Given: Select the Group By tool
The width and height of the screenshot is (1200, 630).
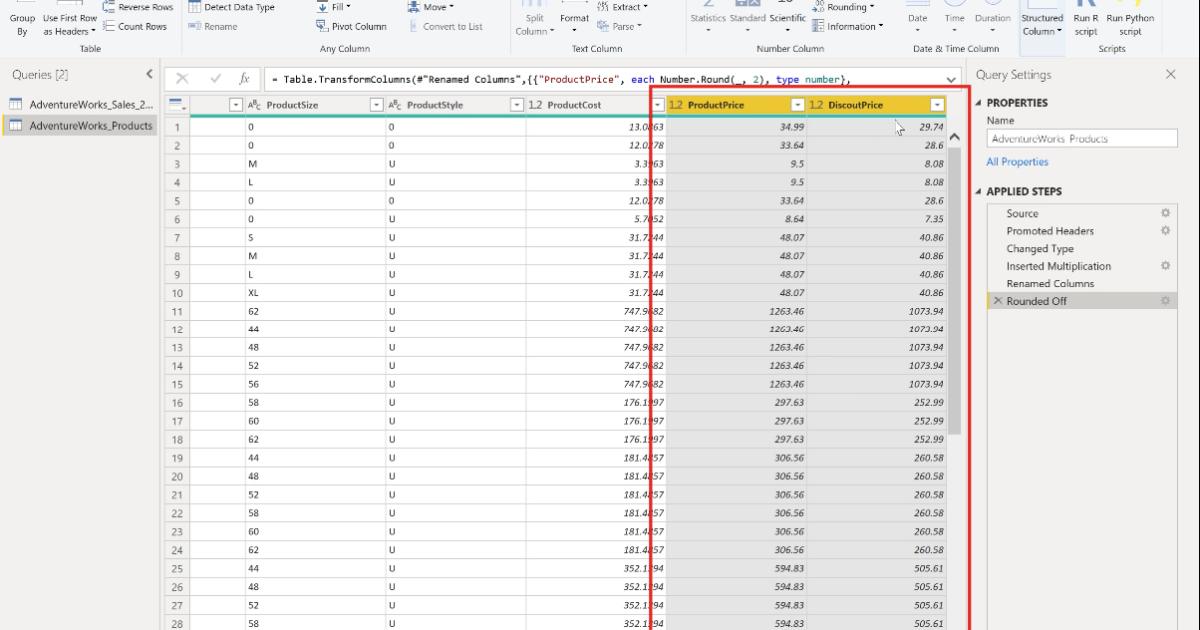Looking at the screenshot, I should coord(21,17).
